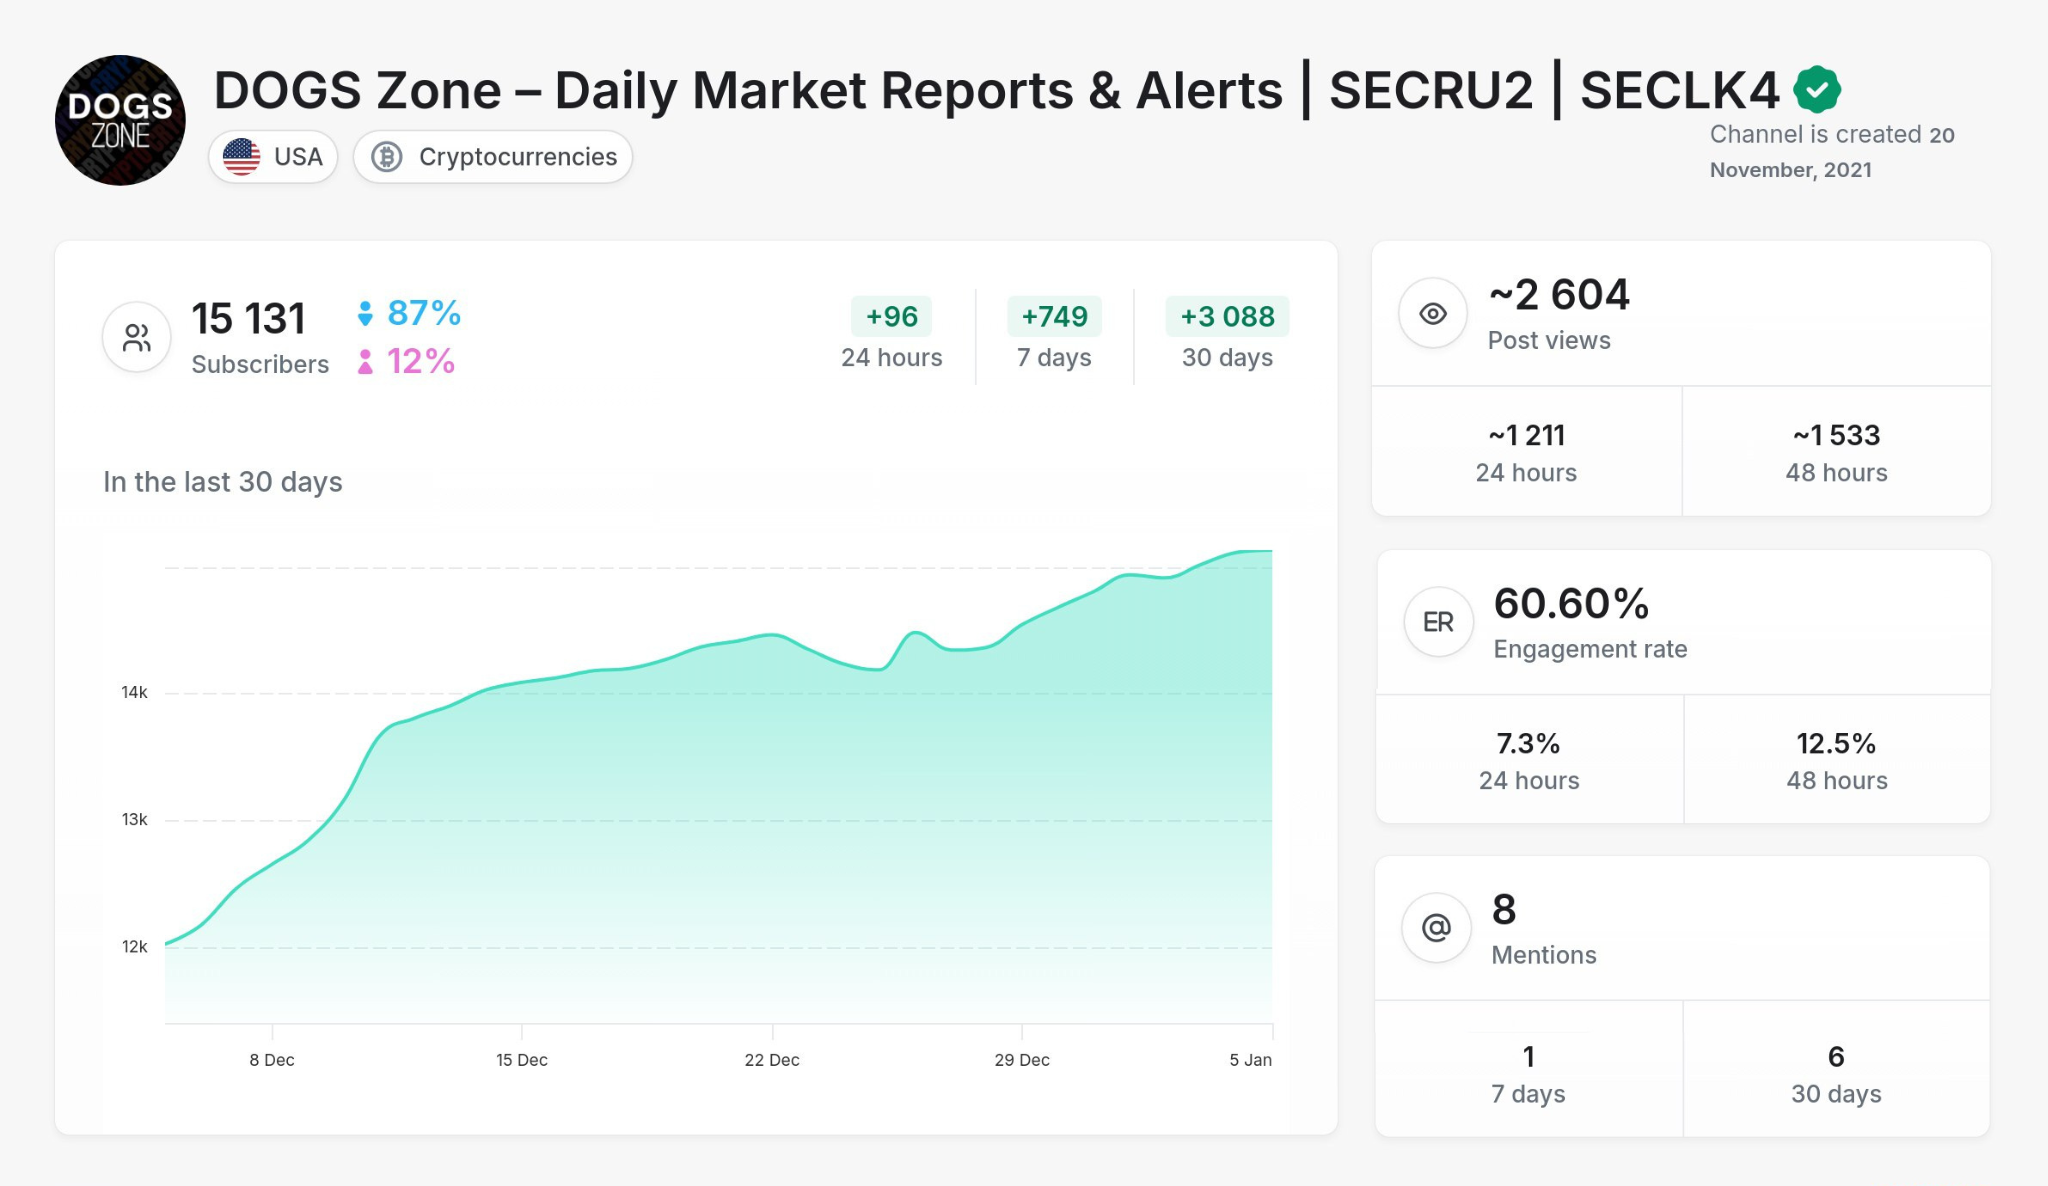Click the ER engagement rate icon
This screenshot has width=2048, height=1186.
pyautogui.click(x=1437, y=621)
